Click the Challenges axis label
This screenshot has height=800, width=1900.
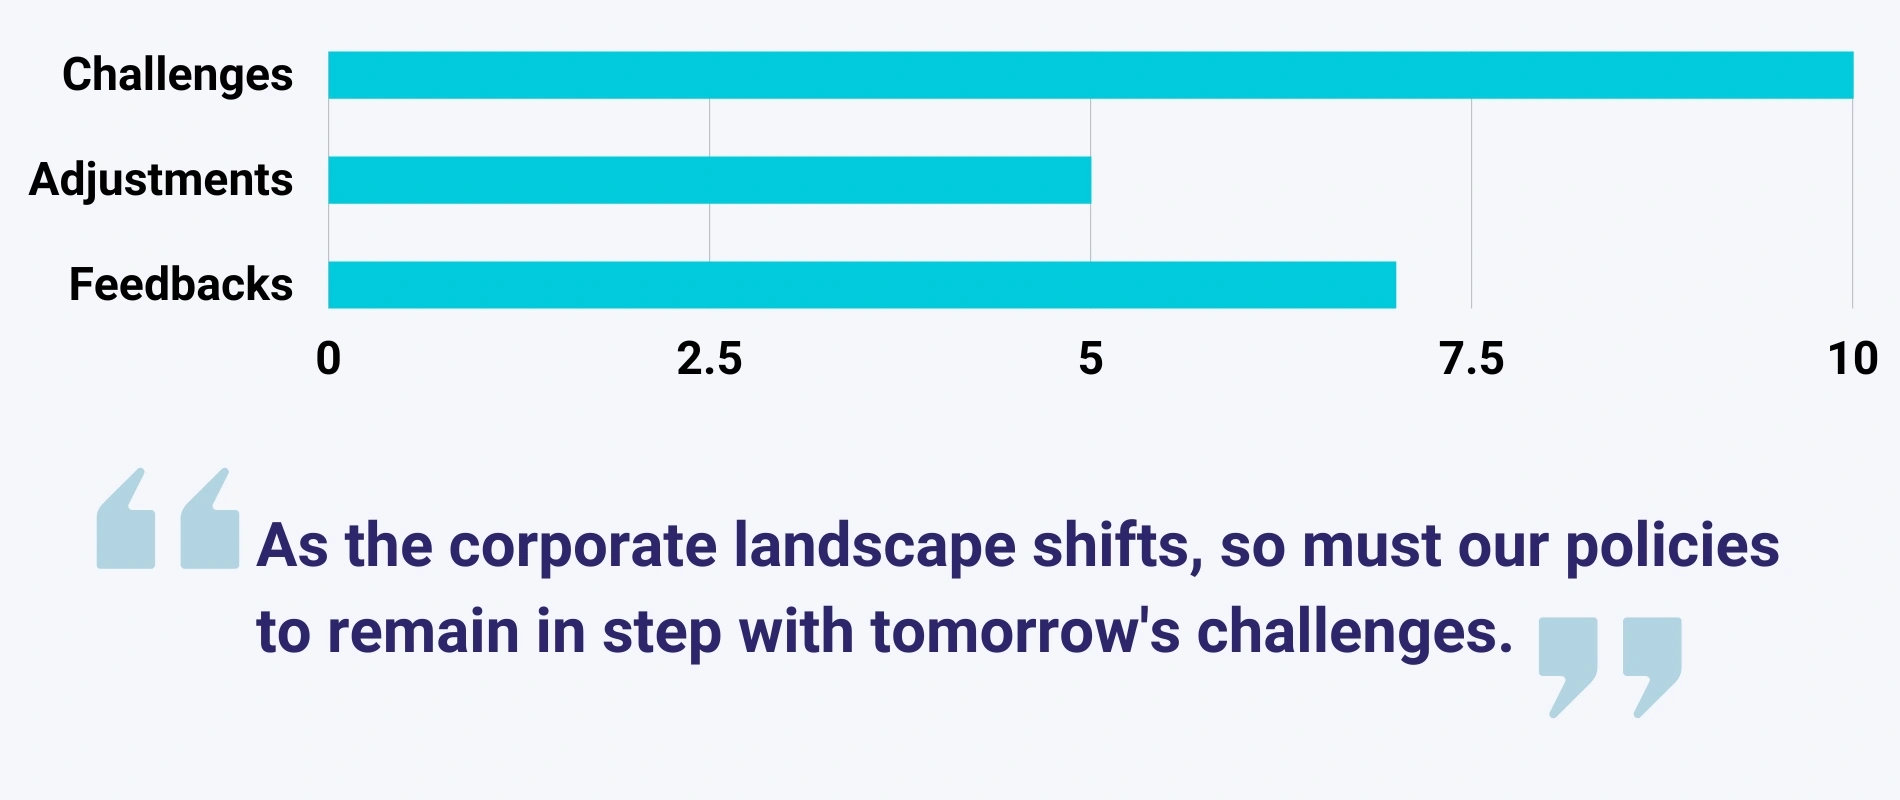point(178,75)
